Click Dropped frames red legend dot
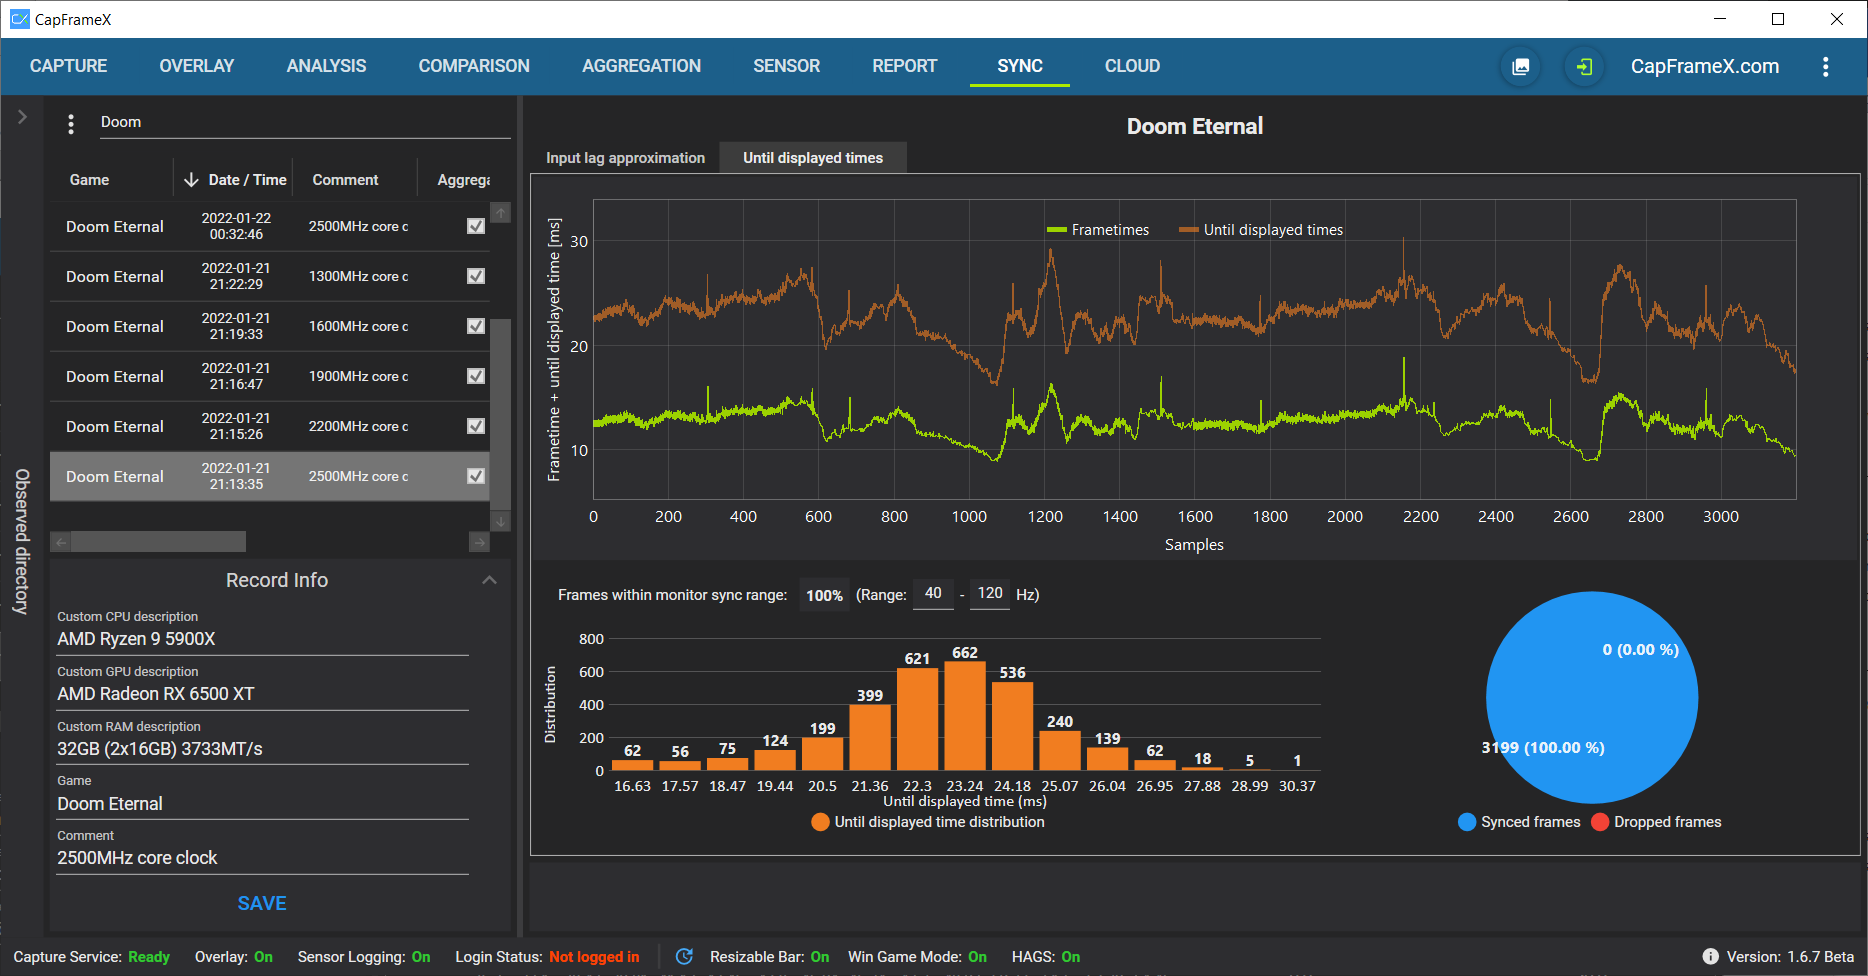The width and height of the screenshot is (1868, 976). (1600, 822)
